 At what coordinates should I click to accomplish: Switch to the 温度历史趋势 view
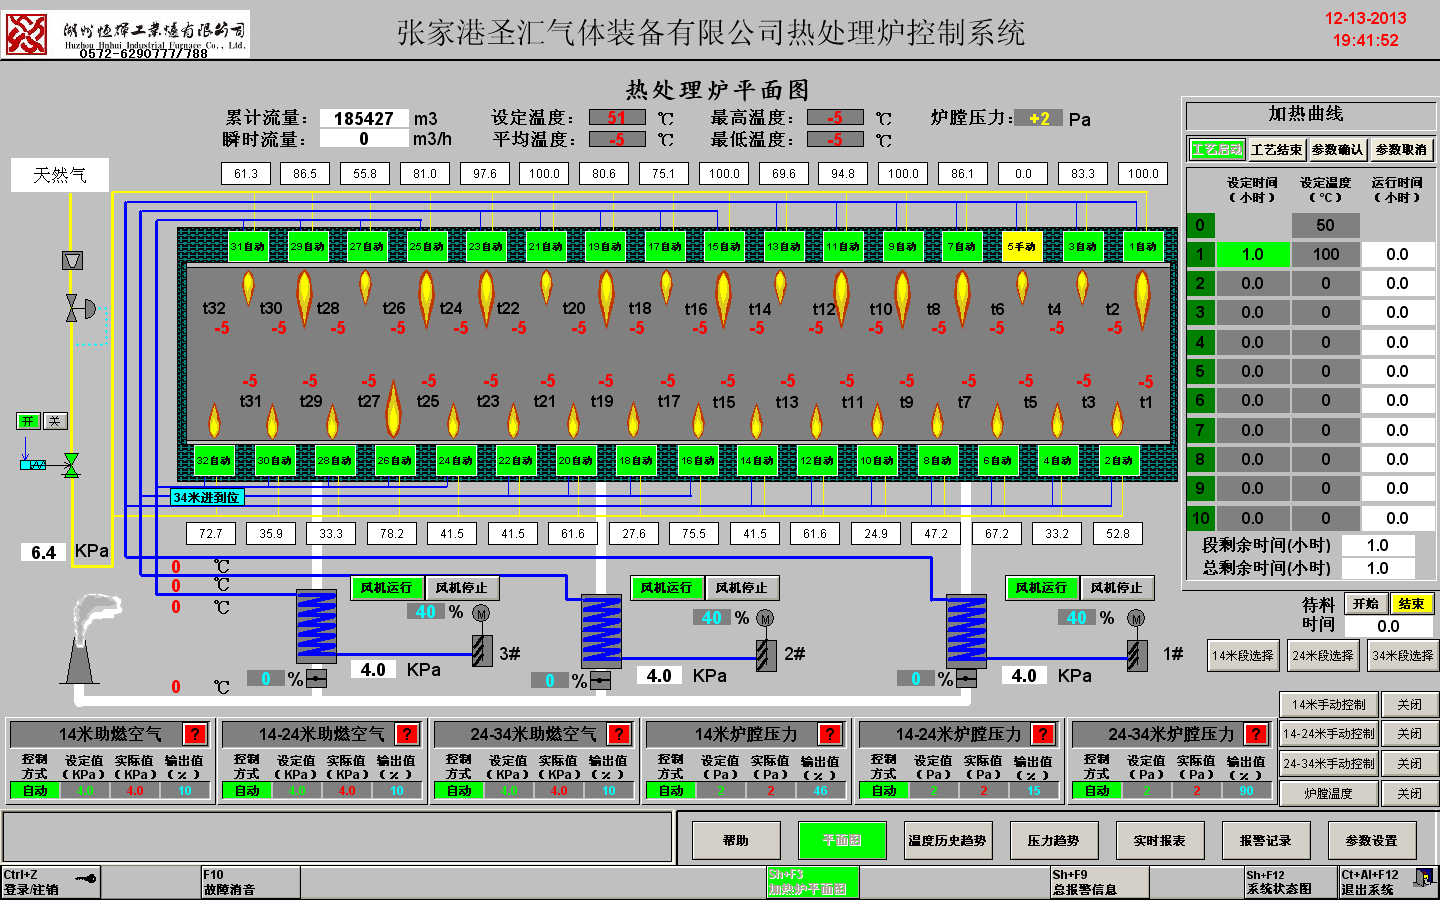coord(946,840)
